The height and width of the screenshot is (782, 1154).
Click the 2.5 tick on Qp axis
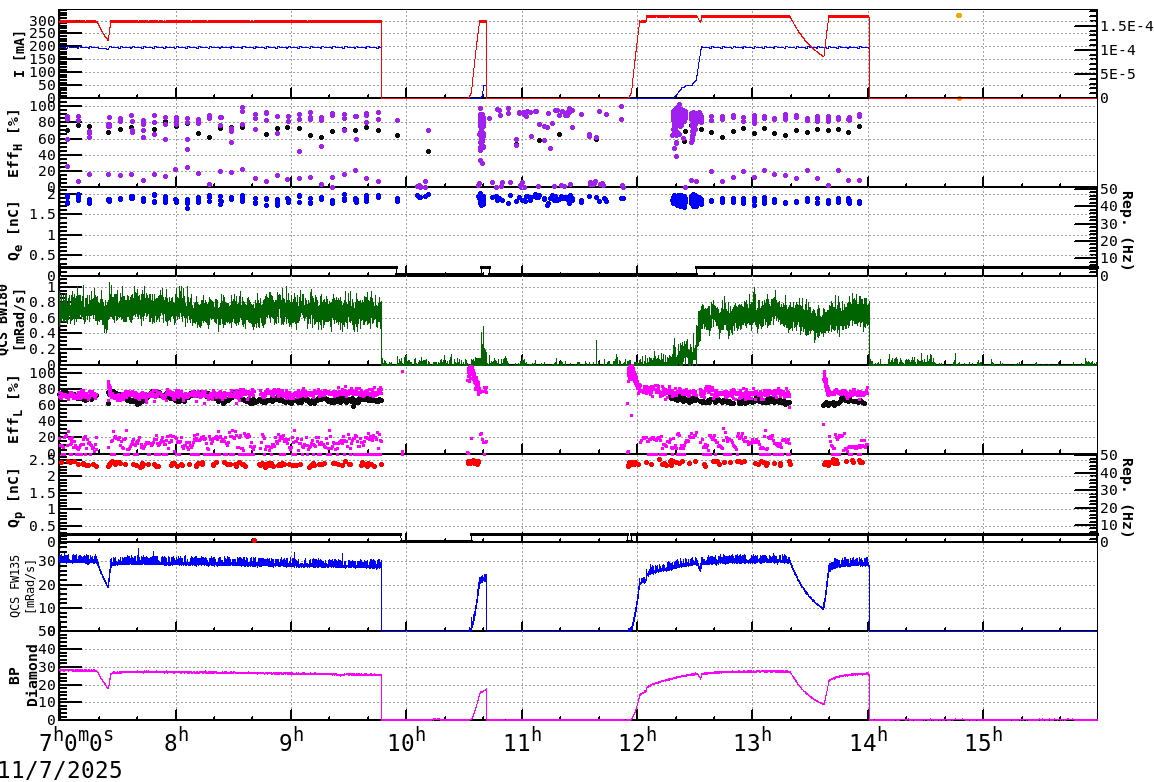tap(43, 460)
